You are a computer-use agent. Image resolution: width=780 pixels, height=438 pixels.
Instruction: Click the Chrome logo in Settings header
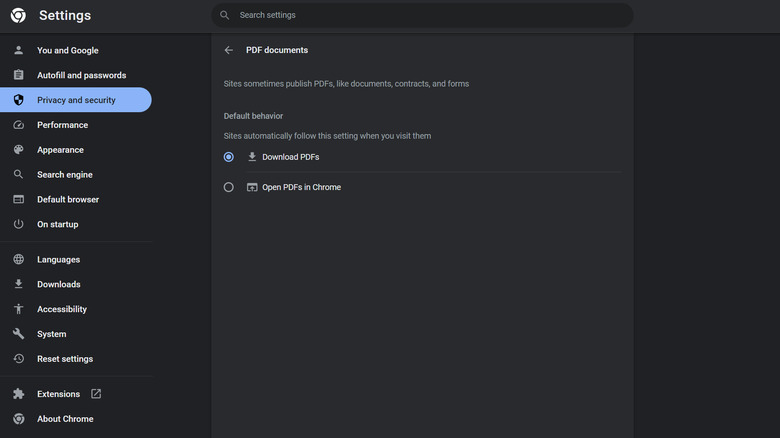point(18,16)
